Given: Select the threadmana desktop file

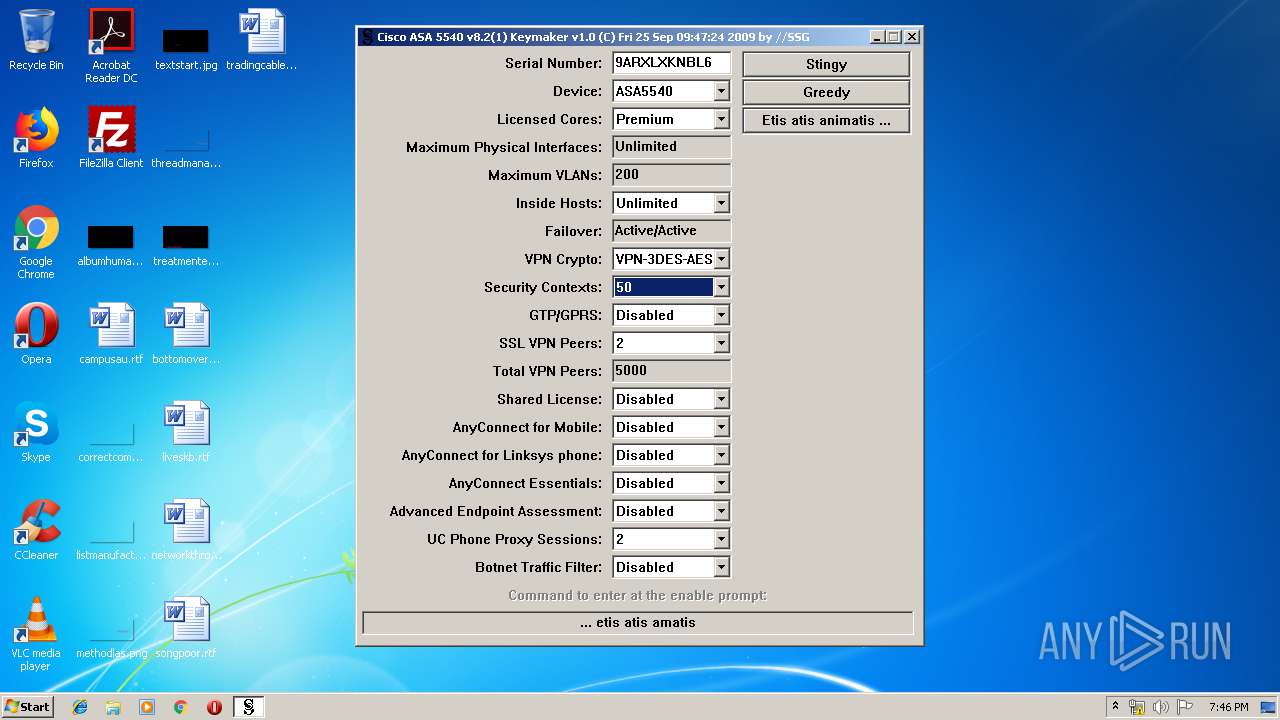Looking at the screenshot, I should 186,148.
